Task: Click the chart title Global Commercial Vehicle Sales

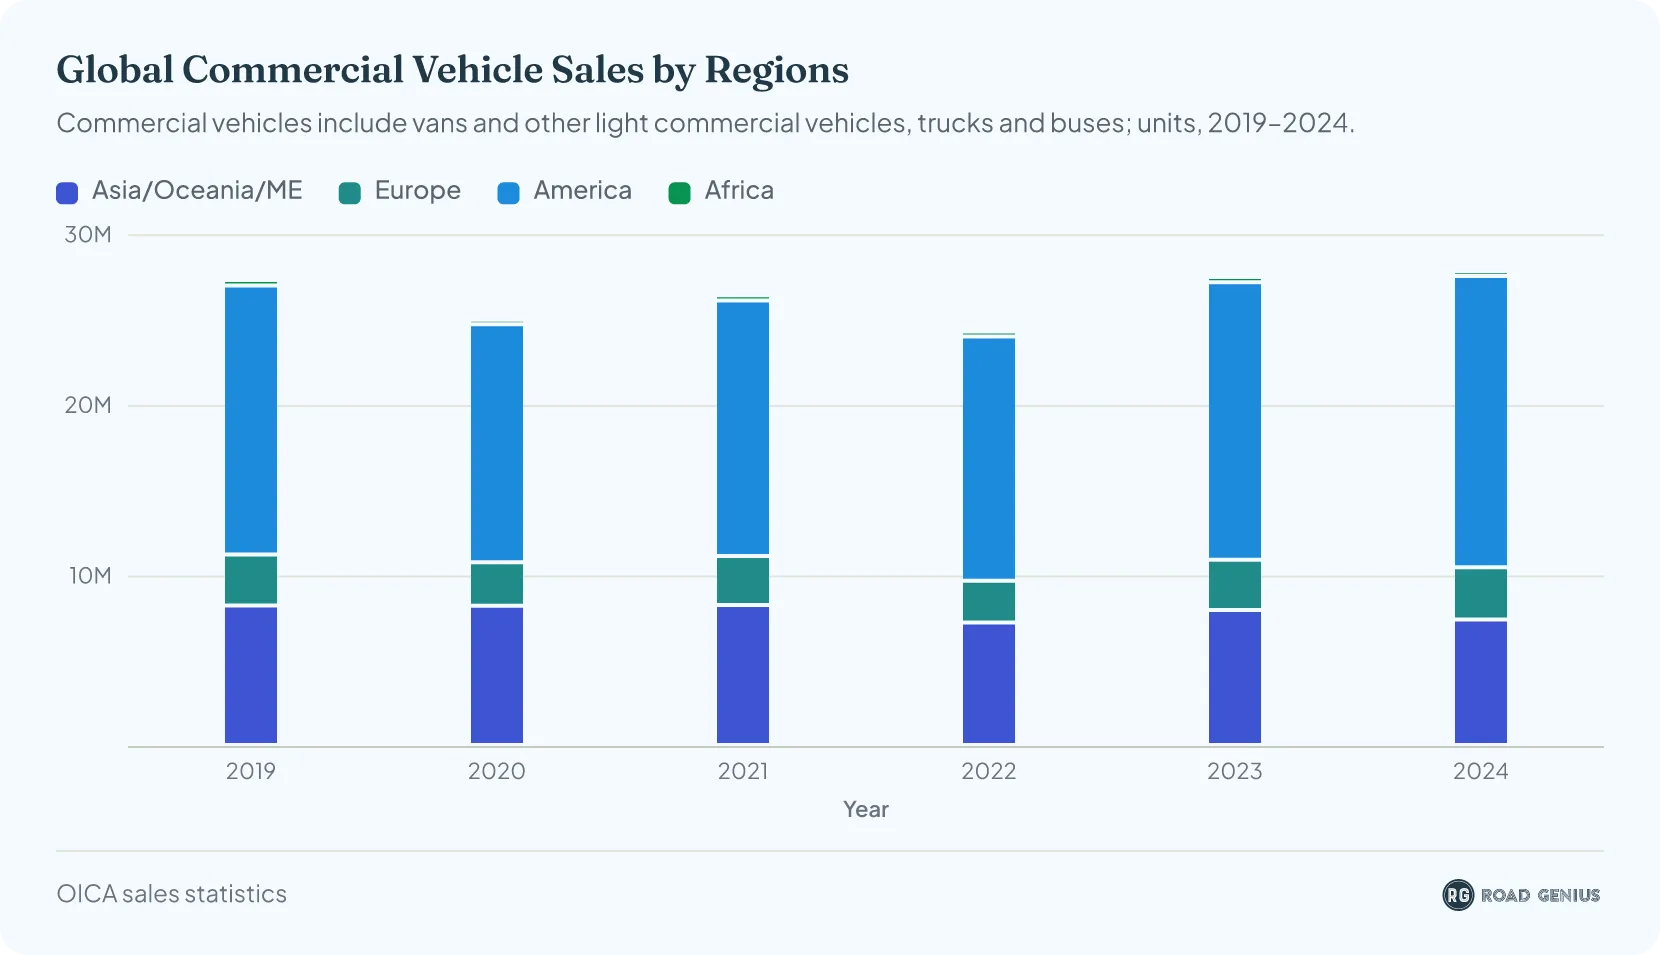Action: pos(452,70)
